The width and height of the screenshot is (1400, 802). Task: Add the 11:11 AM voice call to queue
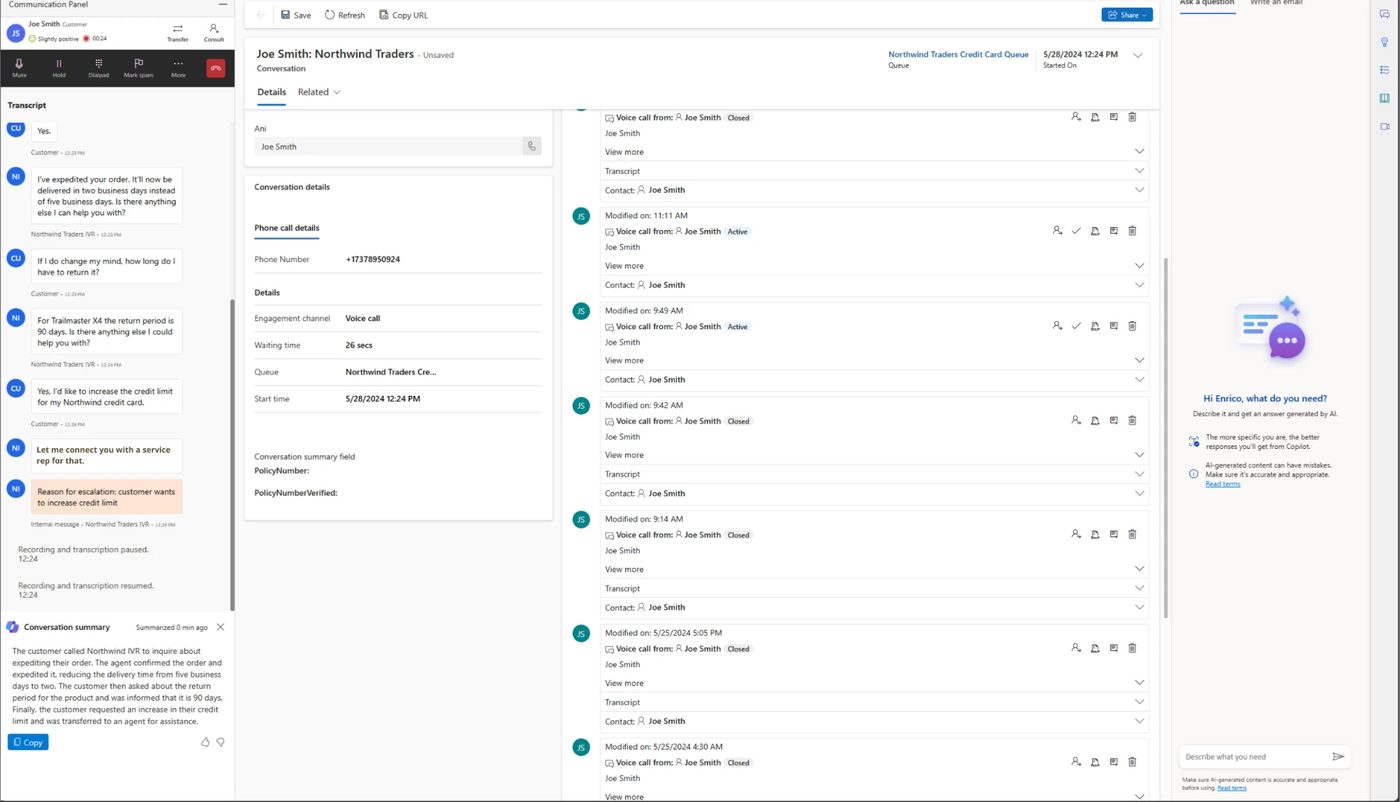[1095, 231]
